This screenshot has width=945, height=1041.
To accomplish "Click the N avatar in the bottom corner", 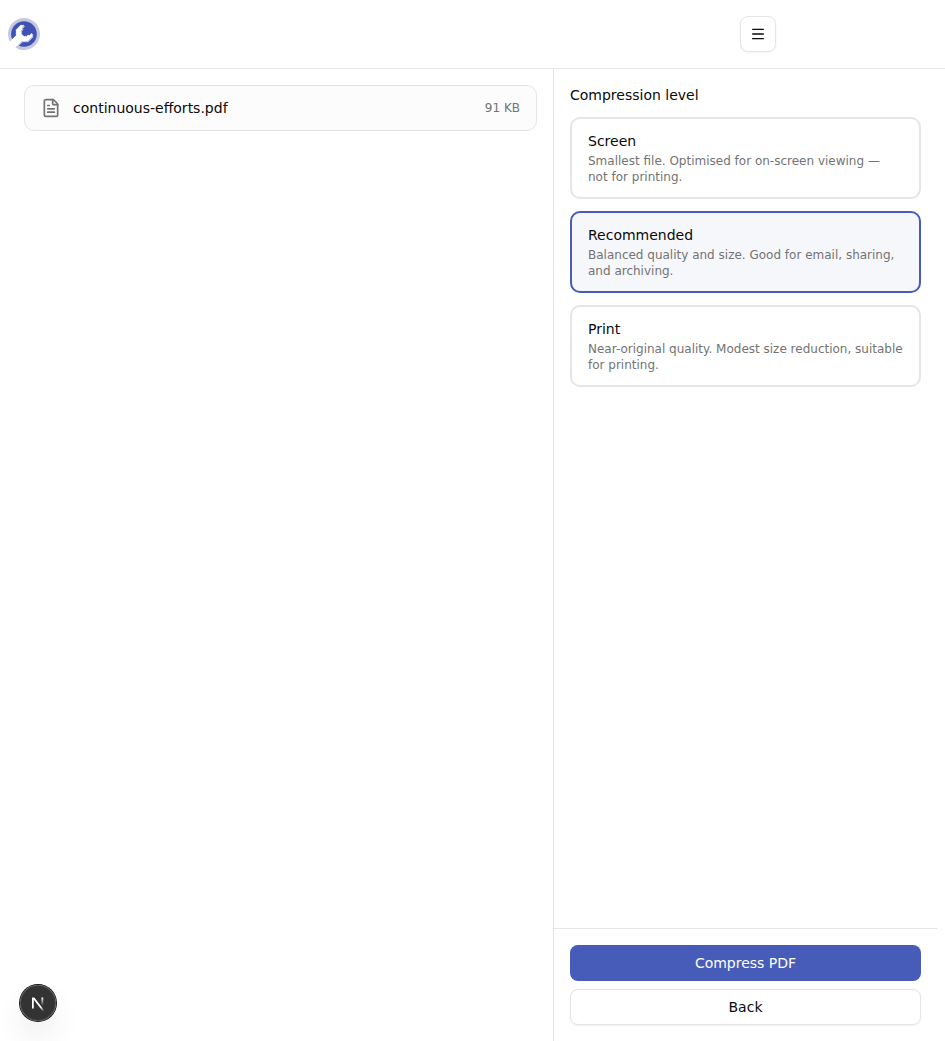I will (37, 1002).
